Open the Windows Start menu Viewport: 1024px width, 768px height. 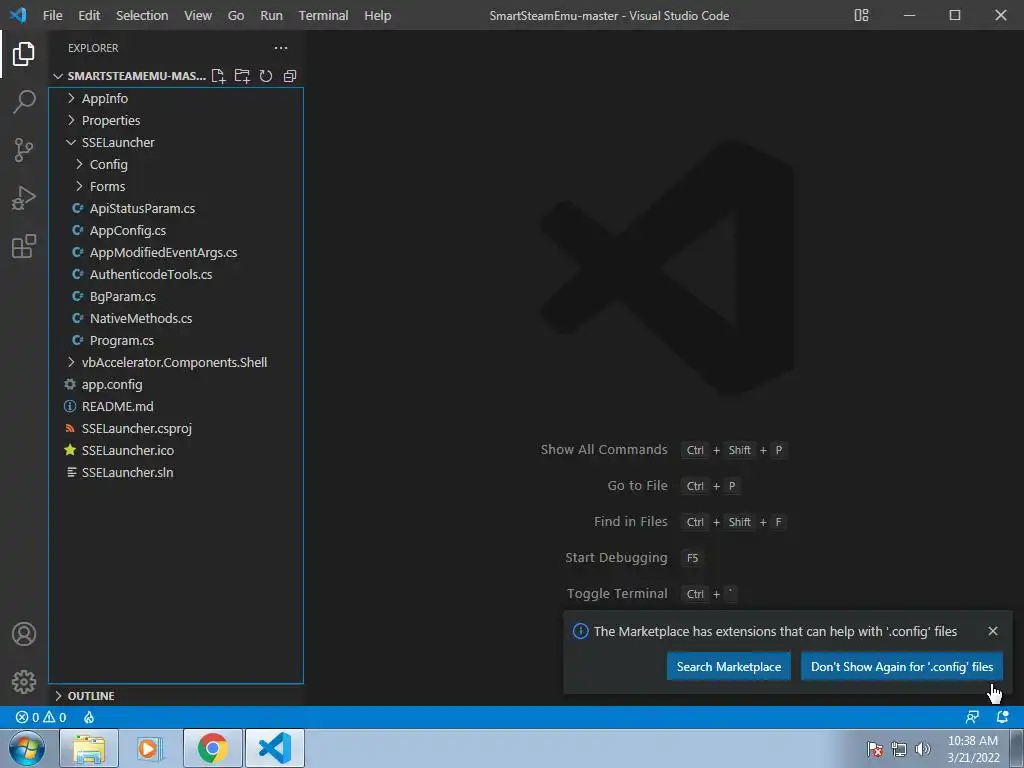click(x=27, y=748)
